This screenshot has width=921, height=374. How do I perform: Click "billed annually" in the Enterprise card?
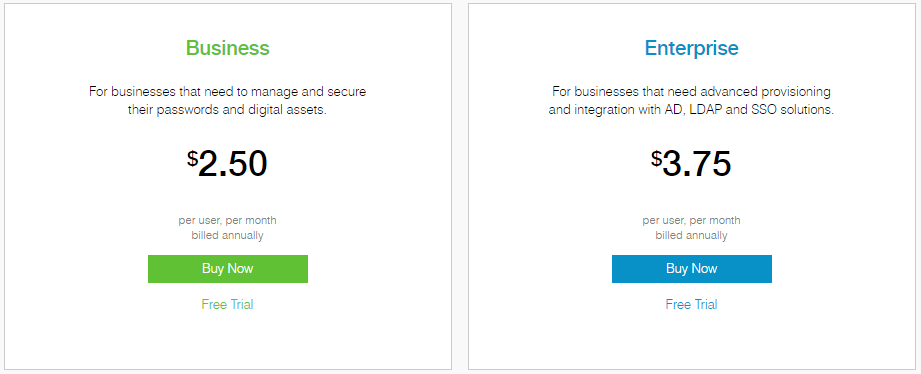coord(691,235)
